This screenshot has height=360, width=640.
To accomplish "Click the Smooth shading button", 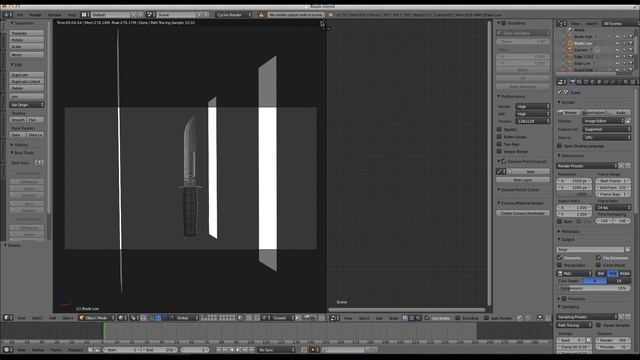I will 18,120.
